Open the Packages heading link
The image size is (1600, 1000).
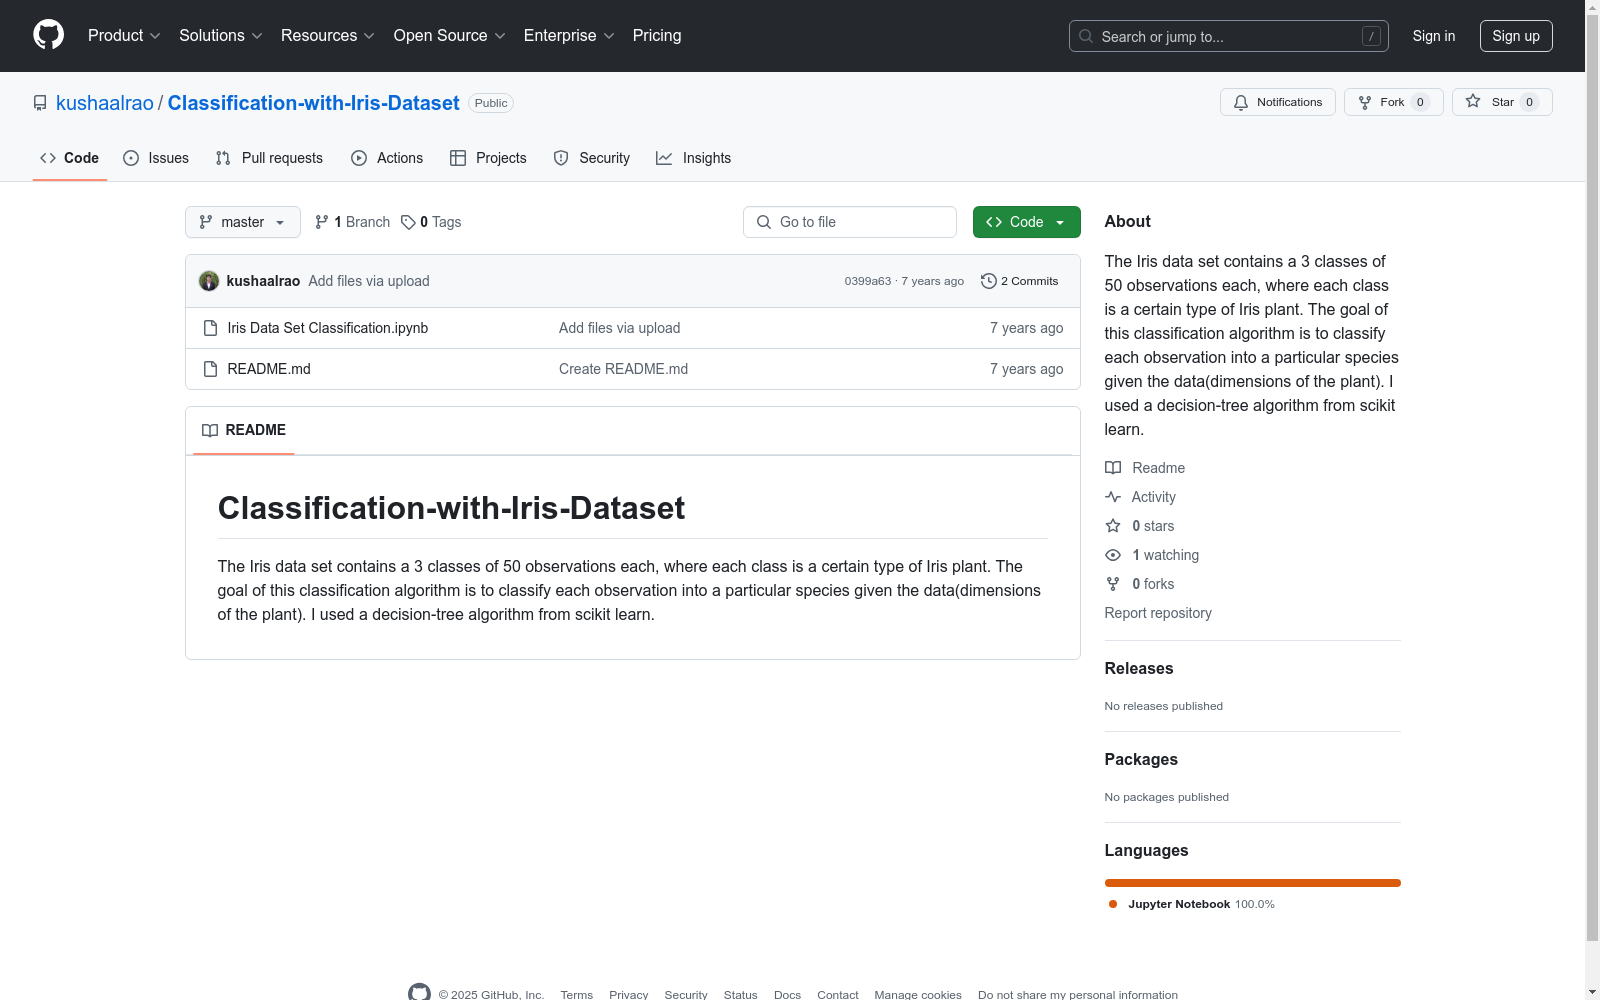tap(1141, 759)
